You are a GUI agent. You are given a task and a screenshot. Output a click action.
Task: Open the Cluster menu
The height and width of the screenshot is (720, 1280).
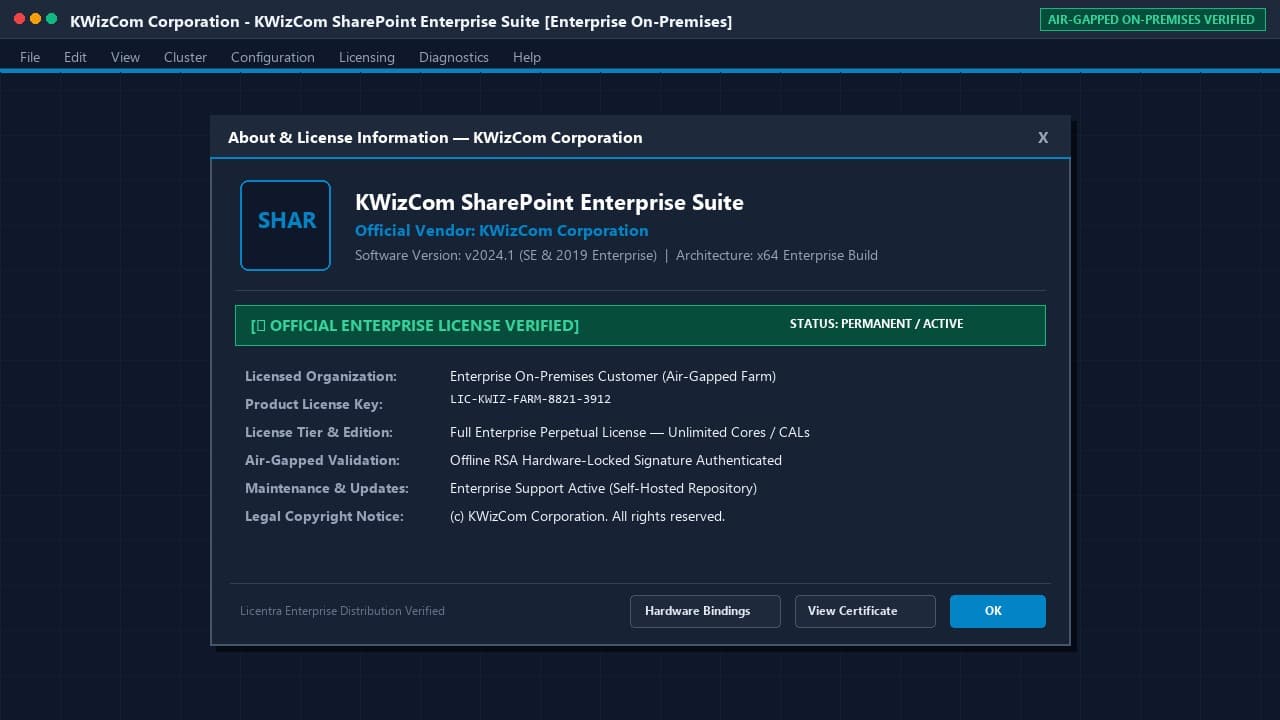coord(185,57)
